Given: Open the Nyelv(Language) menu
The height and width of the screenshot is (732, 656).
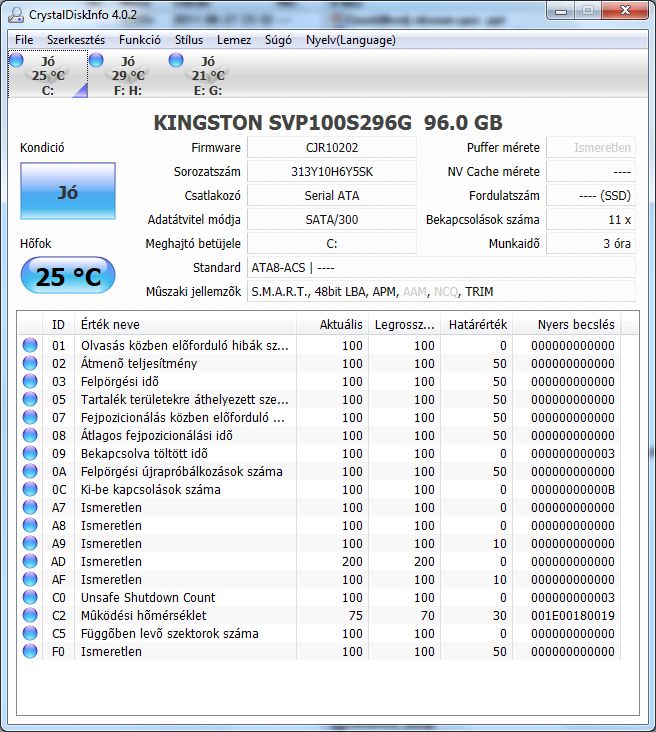Looking at the screenshot, I should [351, 40].
